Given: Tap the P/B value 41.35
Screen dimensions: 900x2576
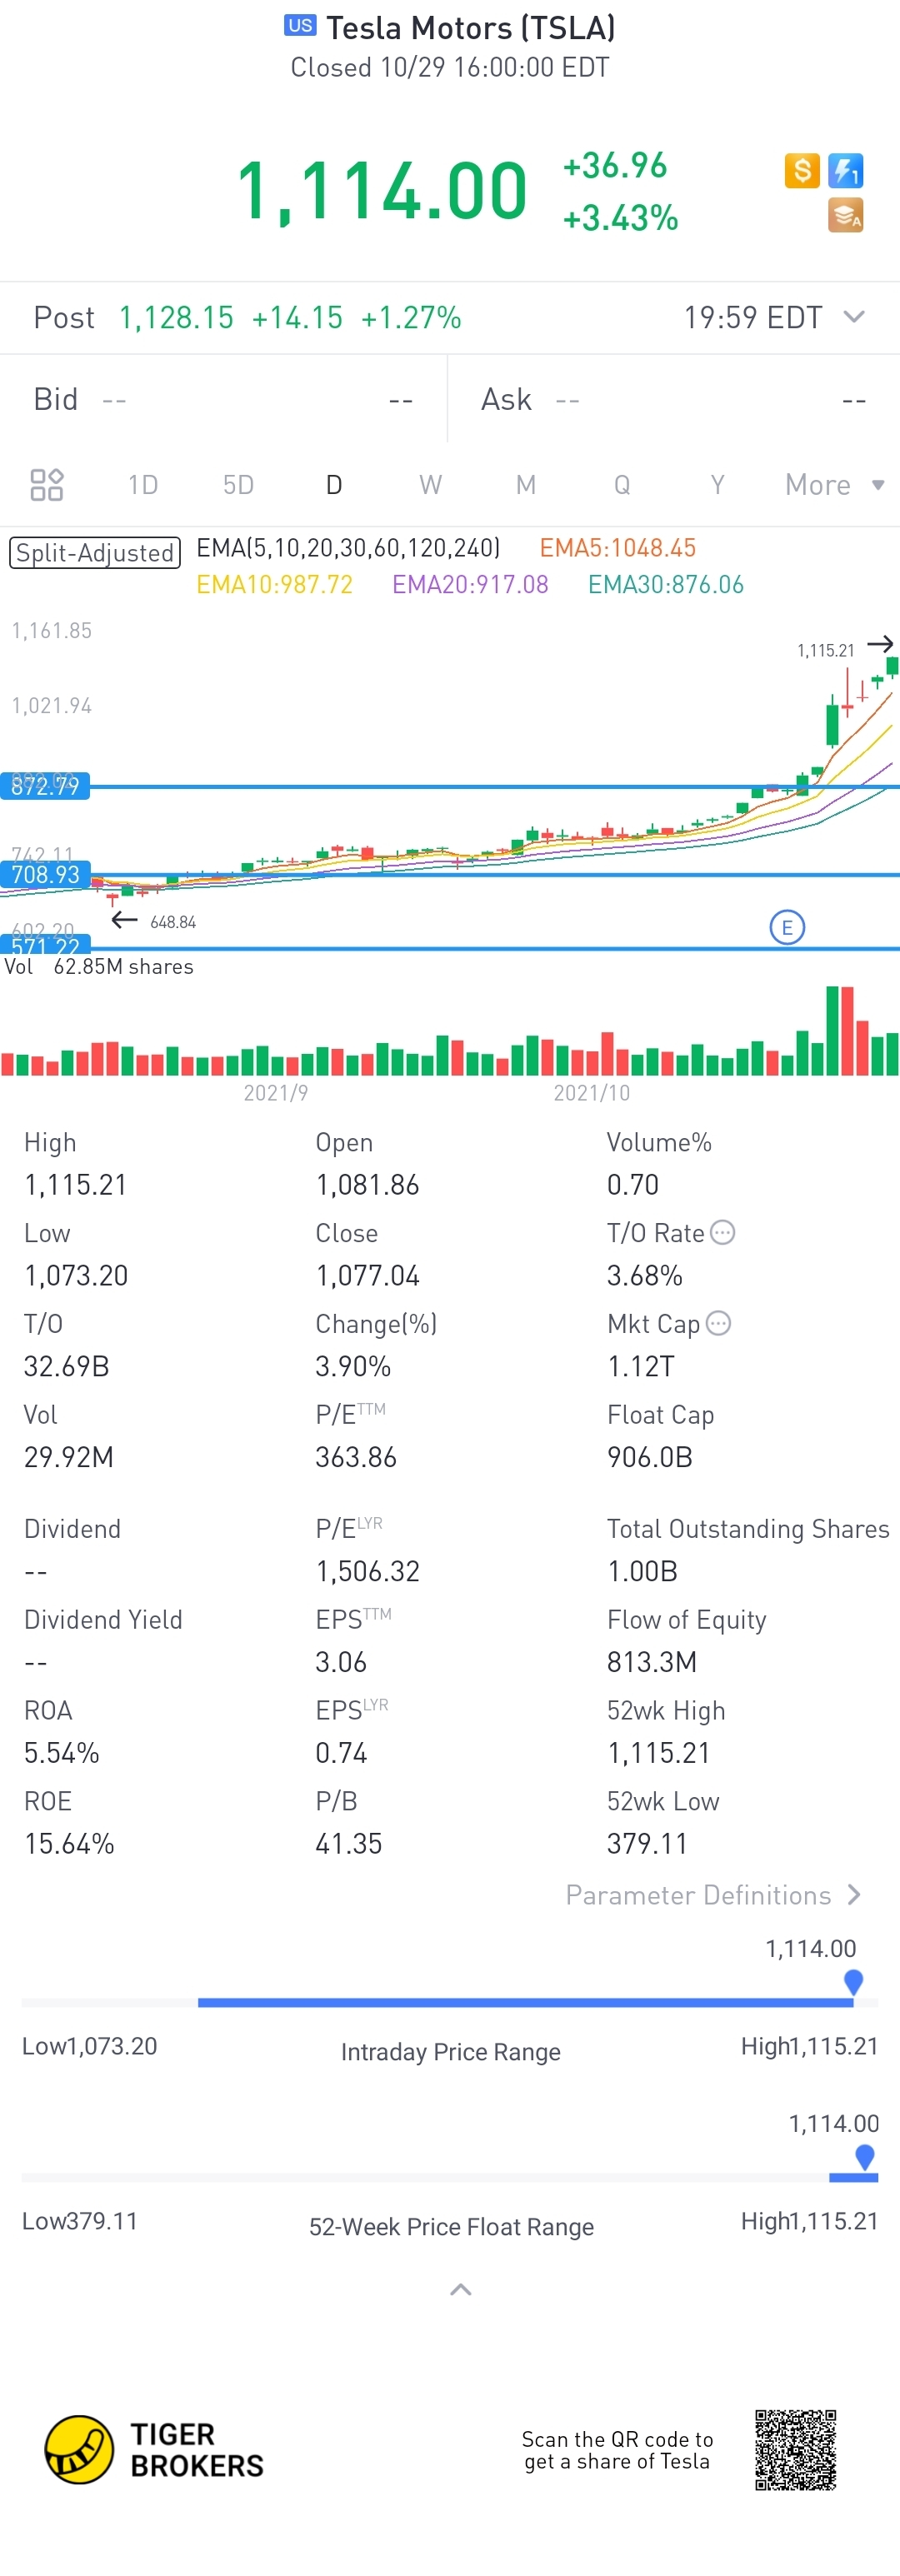Looking at the screenshot, I should [x=349, y=1843].
